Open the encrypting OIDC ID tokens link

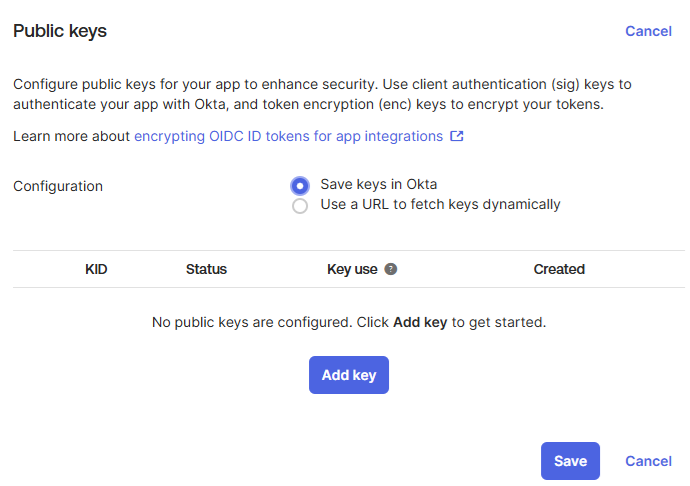tap(288, 136)
